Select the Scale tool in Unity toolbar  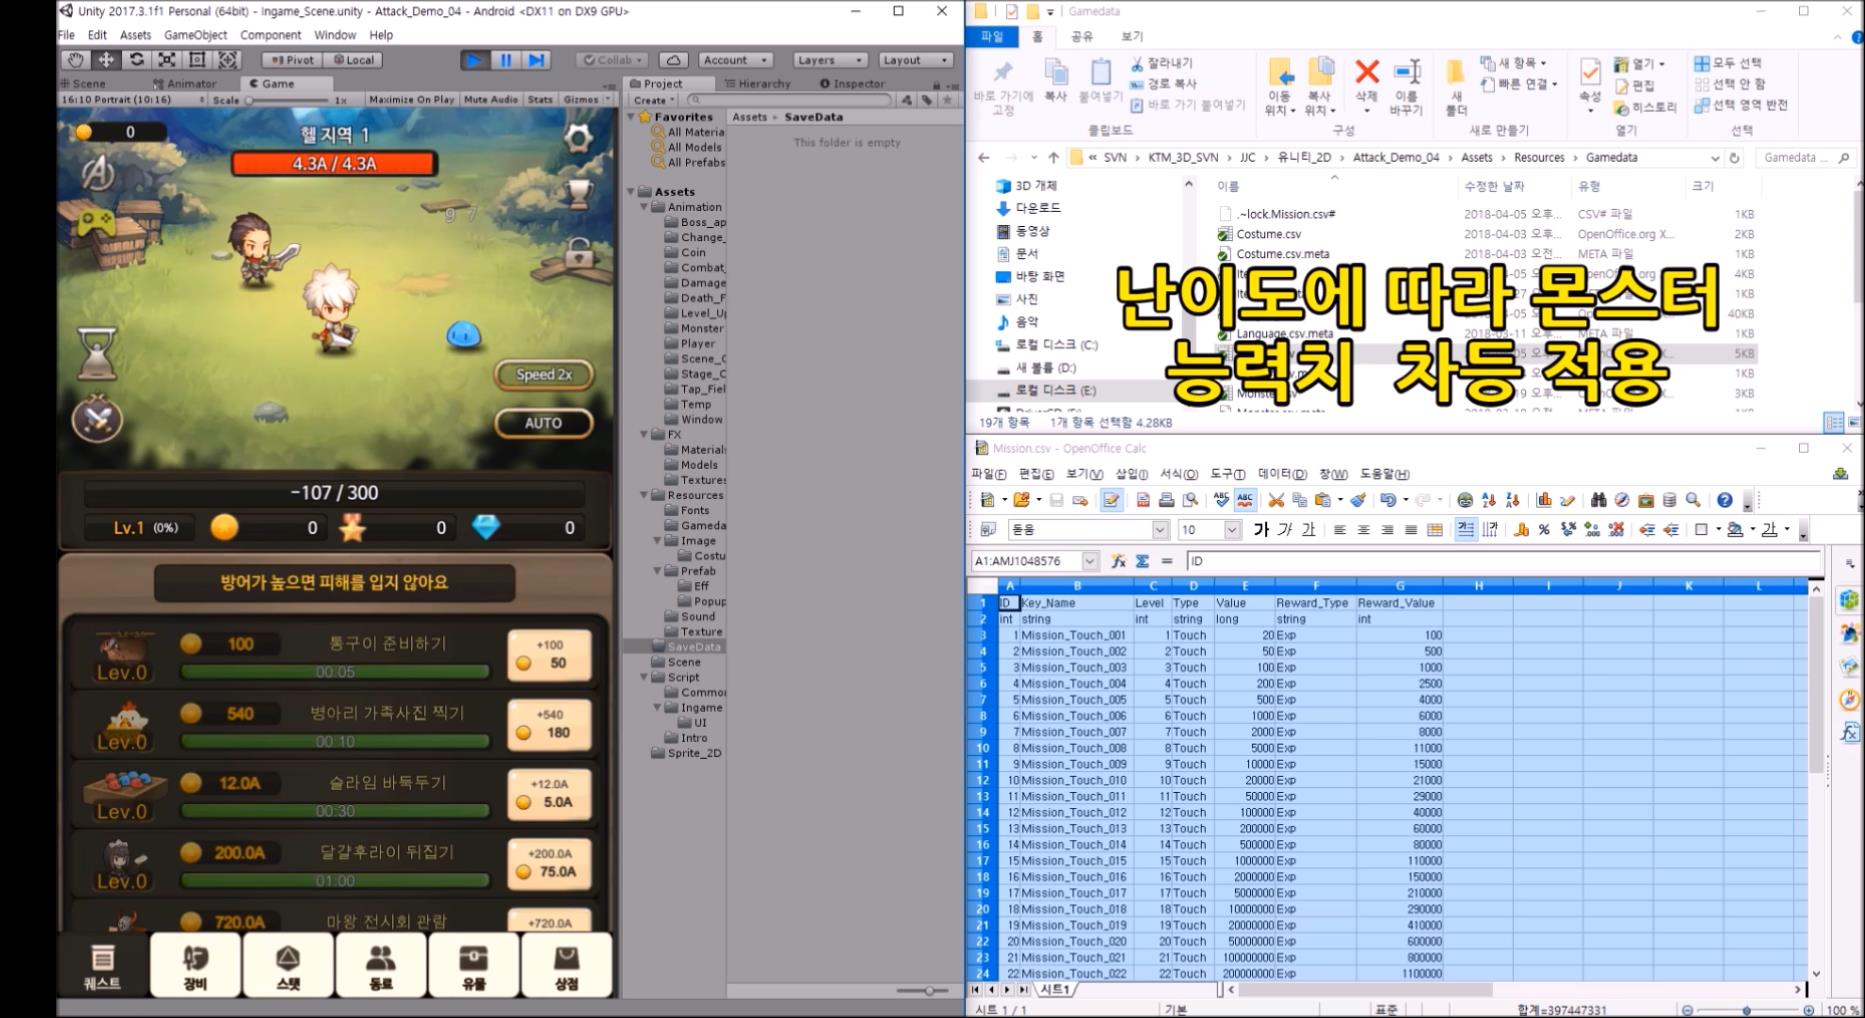tap(167, 60)
